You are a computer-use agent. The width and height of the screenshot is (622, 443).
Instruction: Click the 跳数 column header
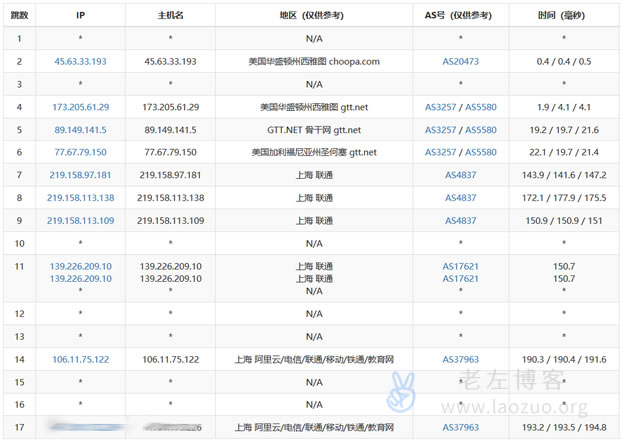pyautogui.click(x=19, y=16)
